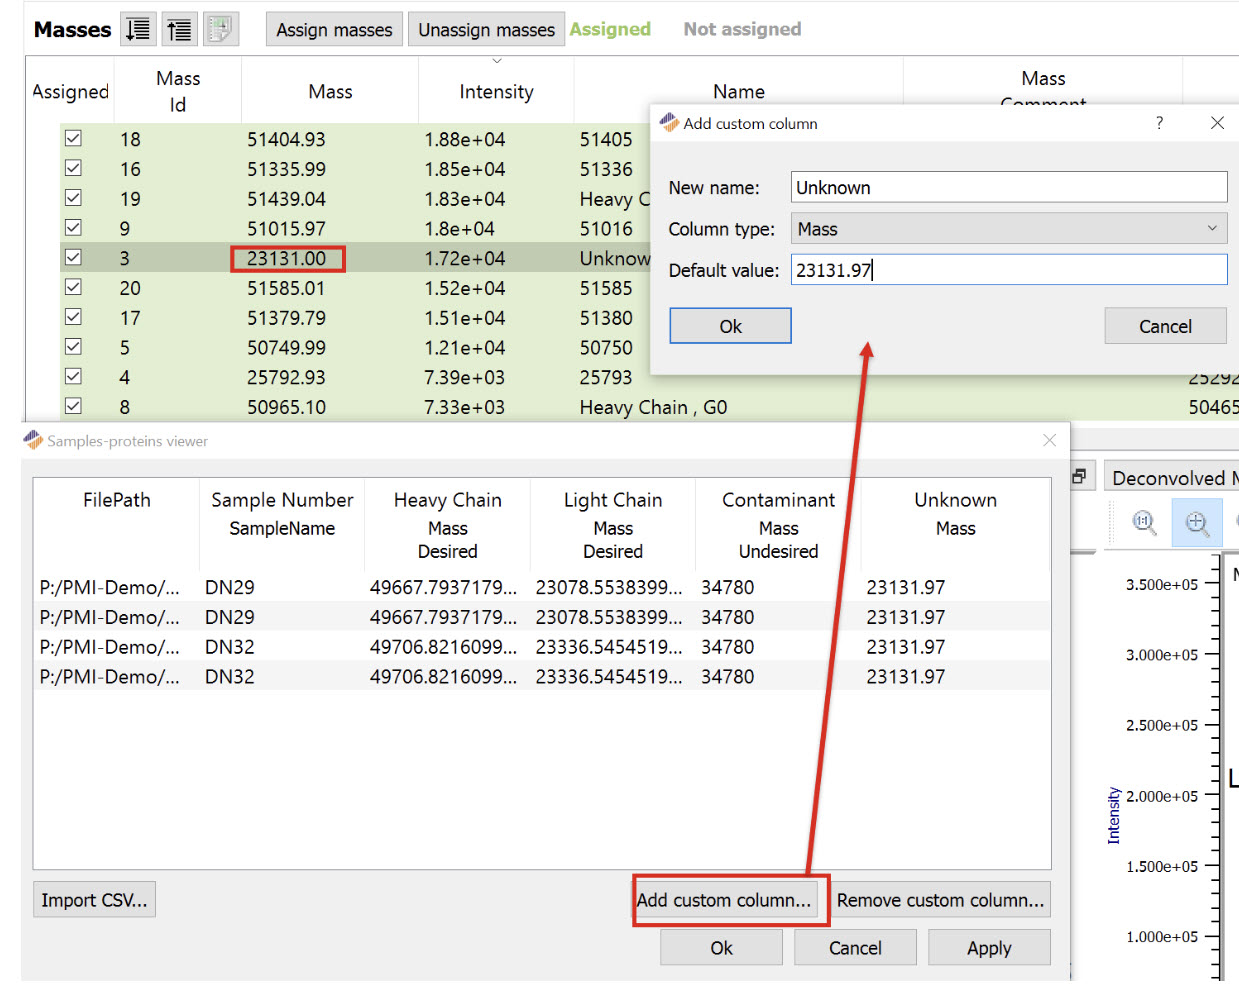
Task: Click Remove custom column... button
Action: pos(940,900)
